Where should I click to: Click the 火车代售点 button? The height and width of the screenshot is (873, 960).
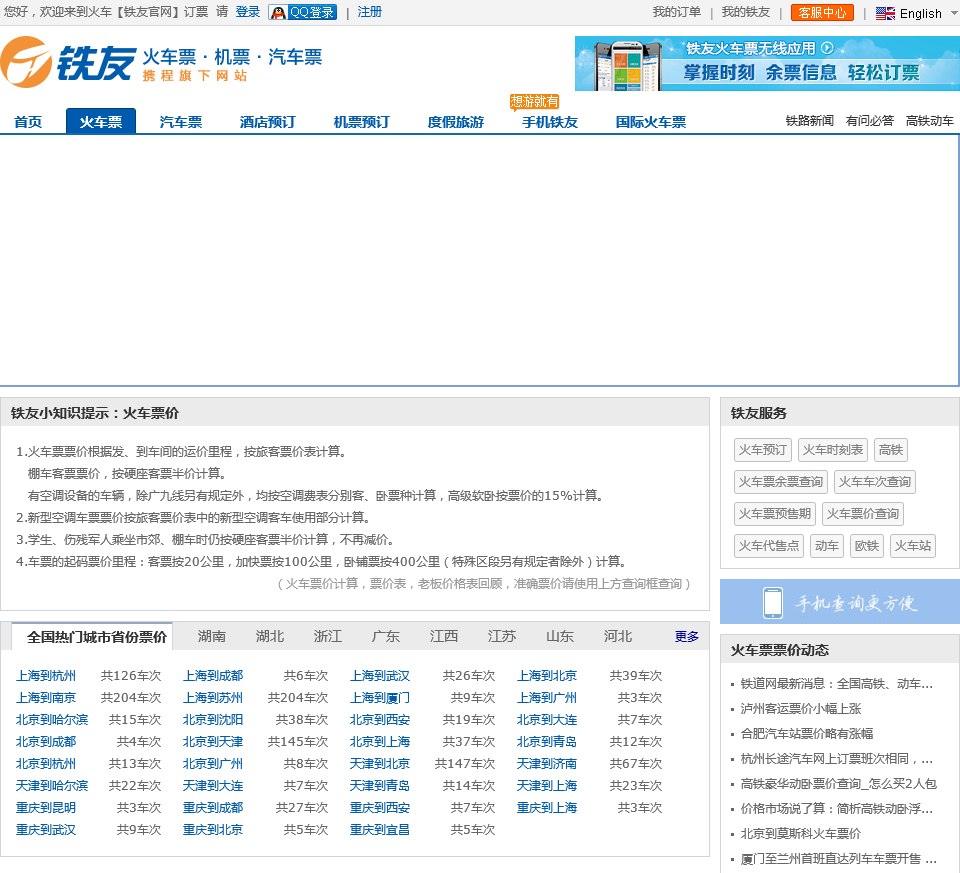click(x=769, y=545)
